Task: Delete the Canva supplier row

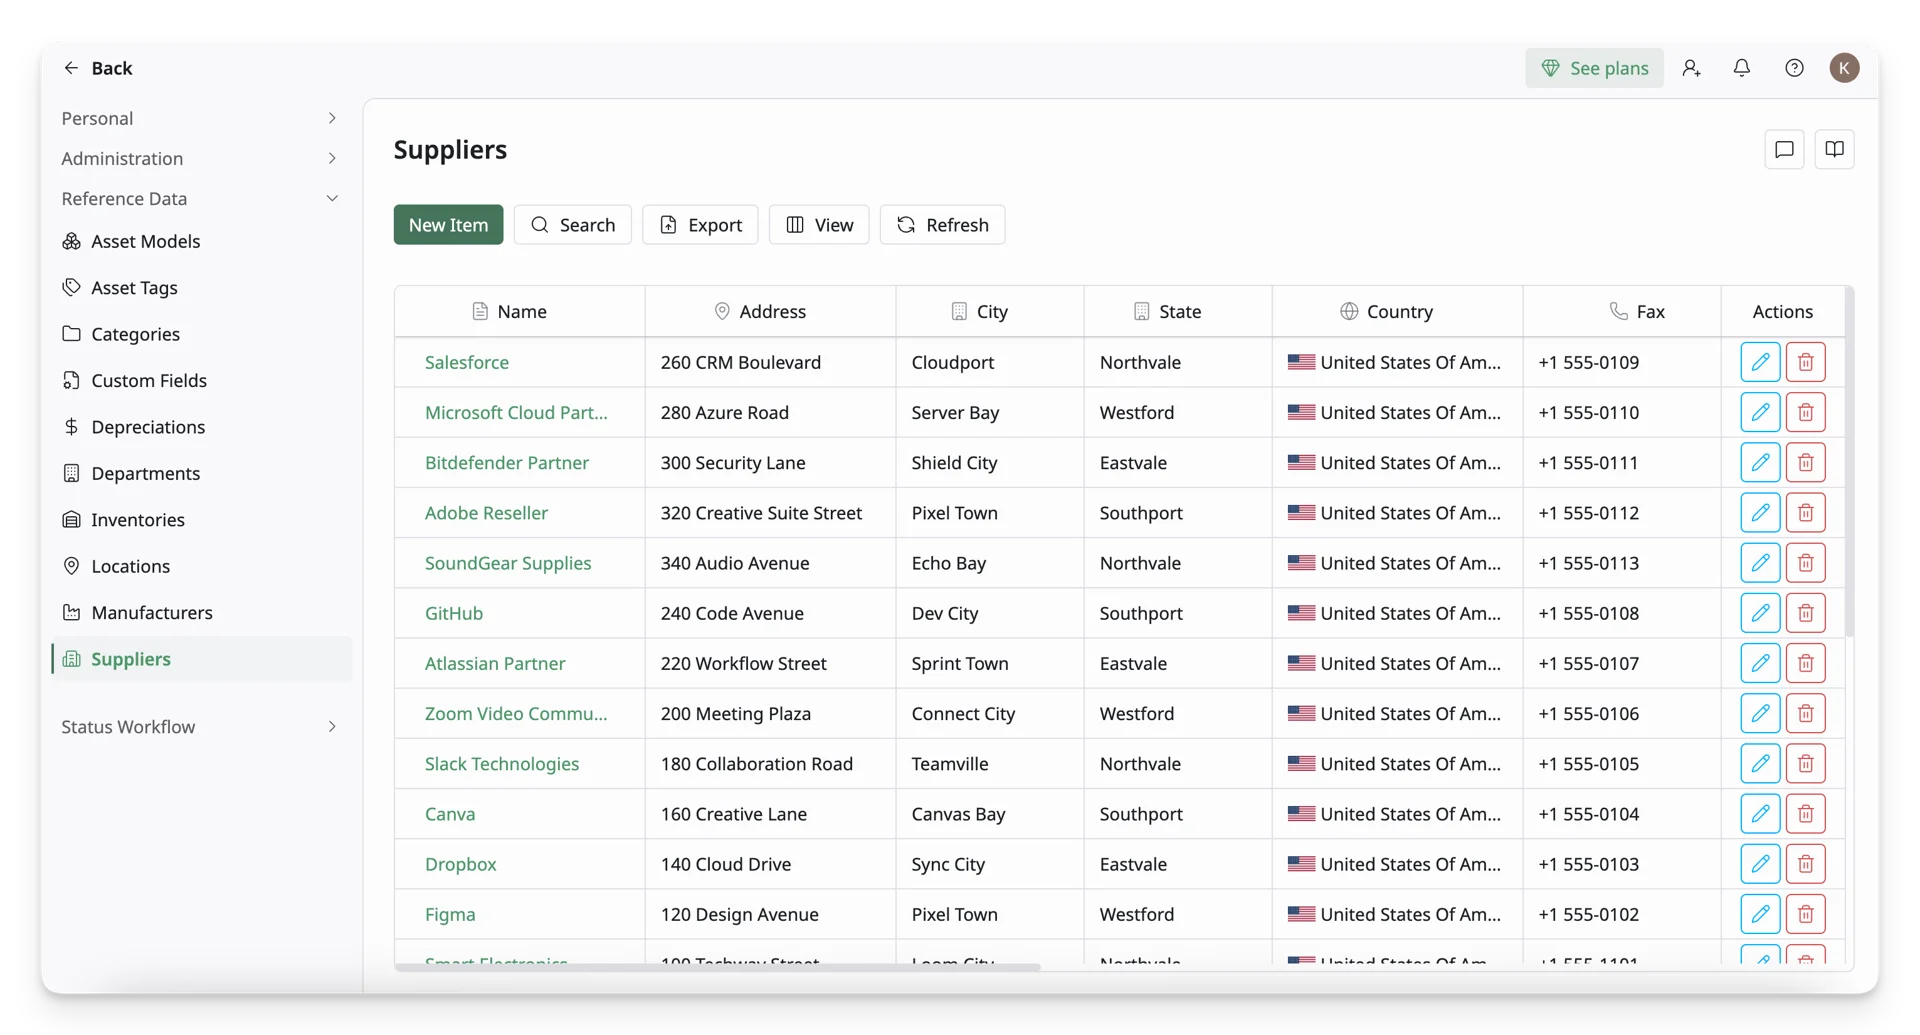Action: (x=1805, y=814)
